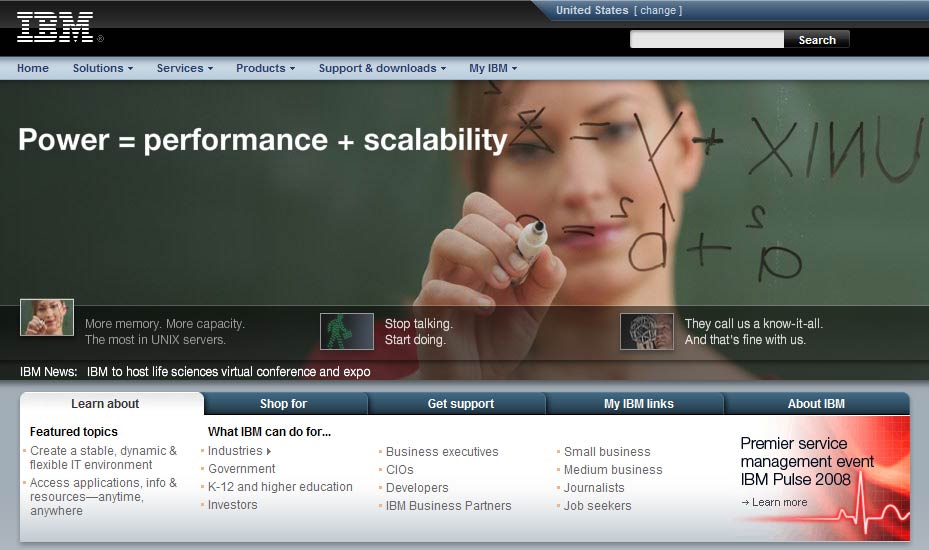Viewport: 929px width, 550px height.
Task: Click the IBM logo
Action: click(55, 27)
